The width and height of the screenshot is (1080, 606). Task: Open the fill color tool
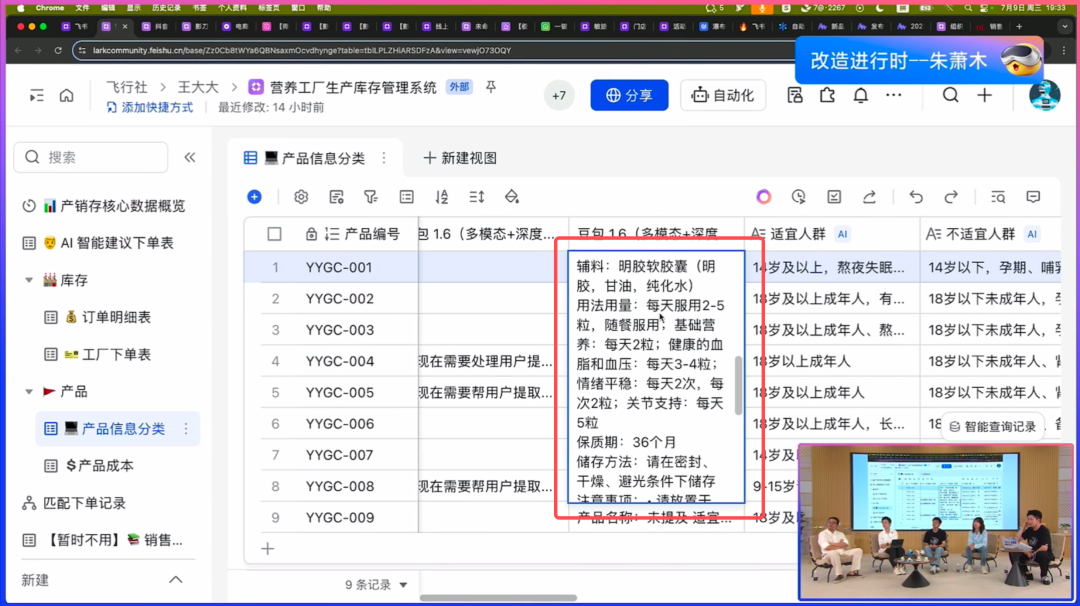click(512, 197)
